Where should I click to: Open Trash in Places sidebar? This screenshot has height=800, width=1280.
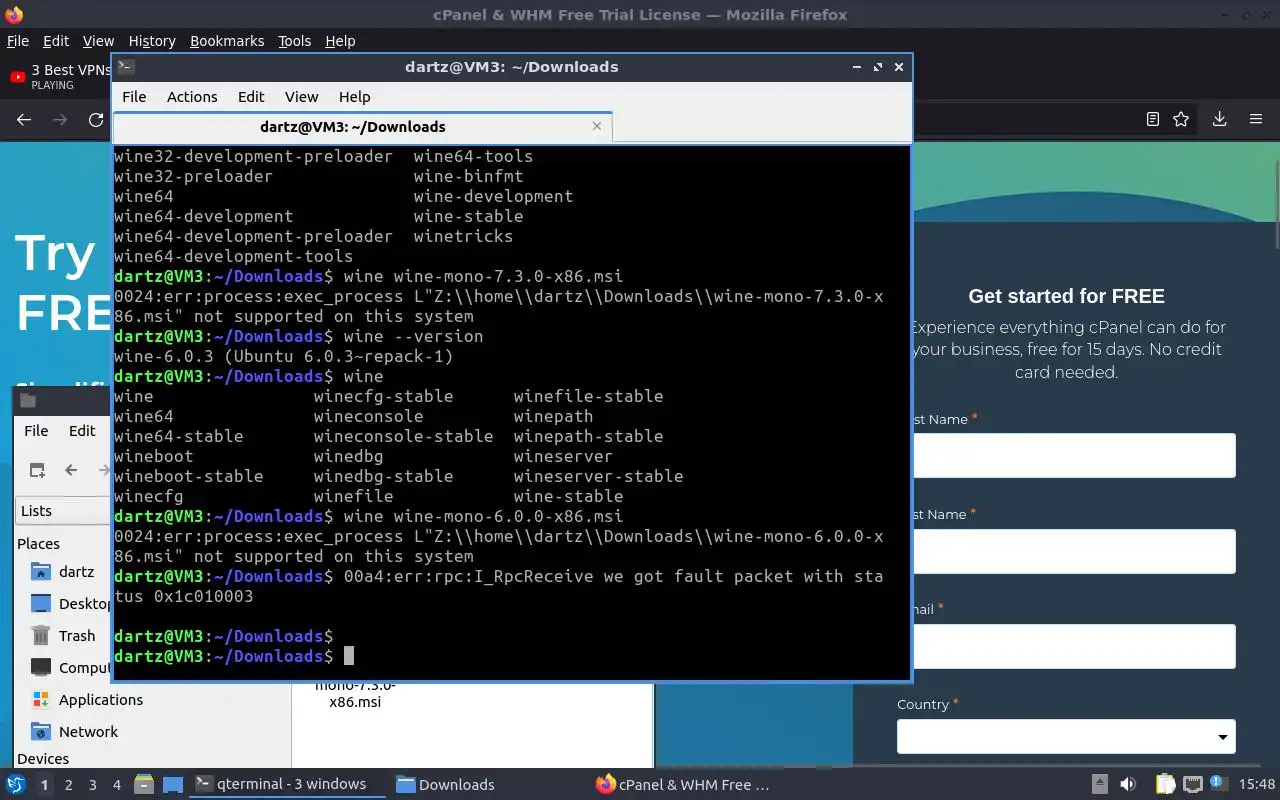point(62,636)
